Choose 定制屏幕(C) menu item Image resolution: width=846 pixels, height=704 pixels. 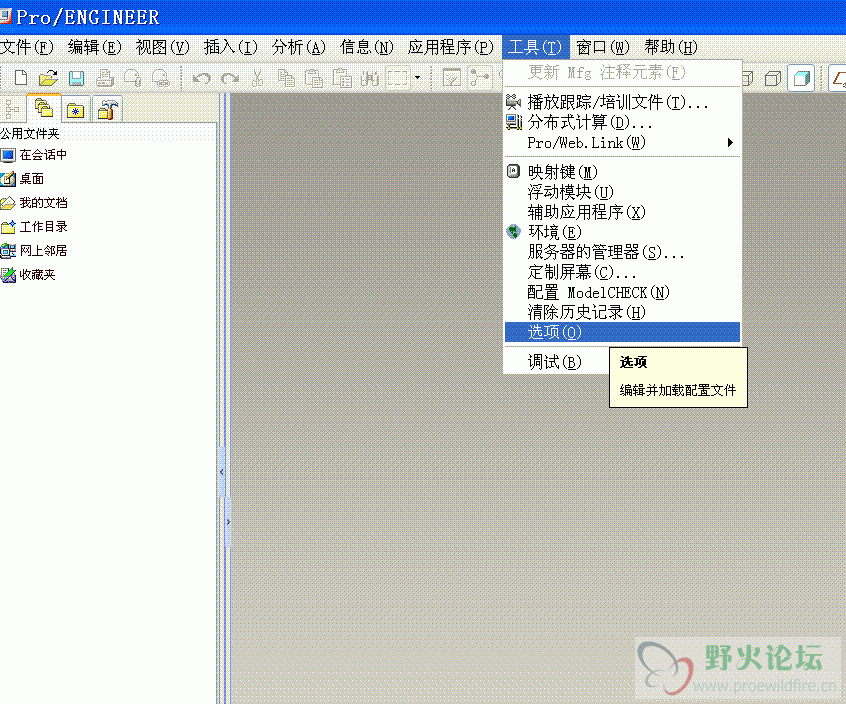622,272
